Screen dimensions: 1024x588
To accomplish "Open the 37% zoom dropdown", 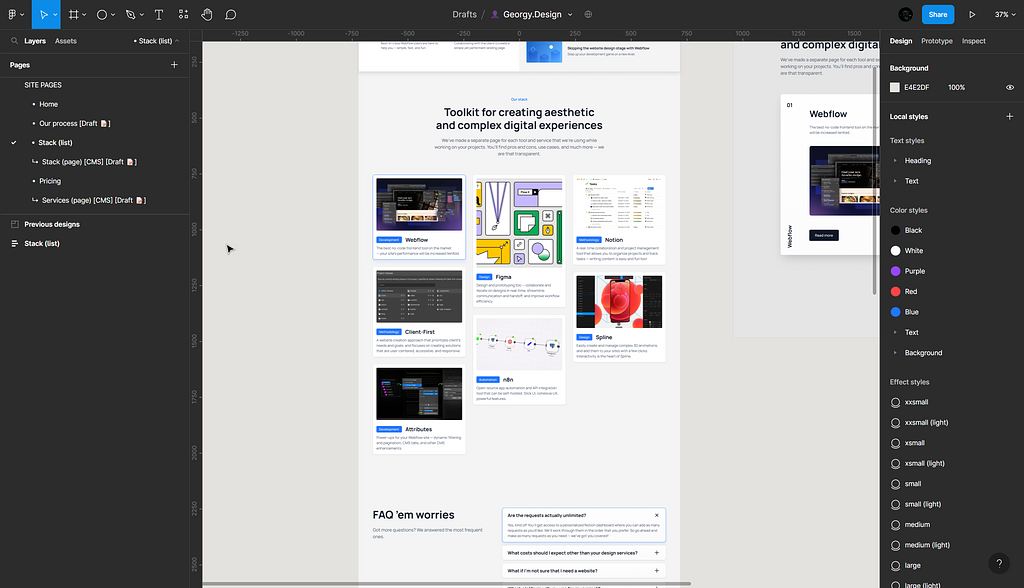I will pos(1003,15).
